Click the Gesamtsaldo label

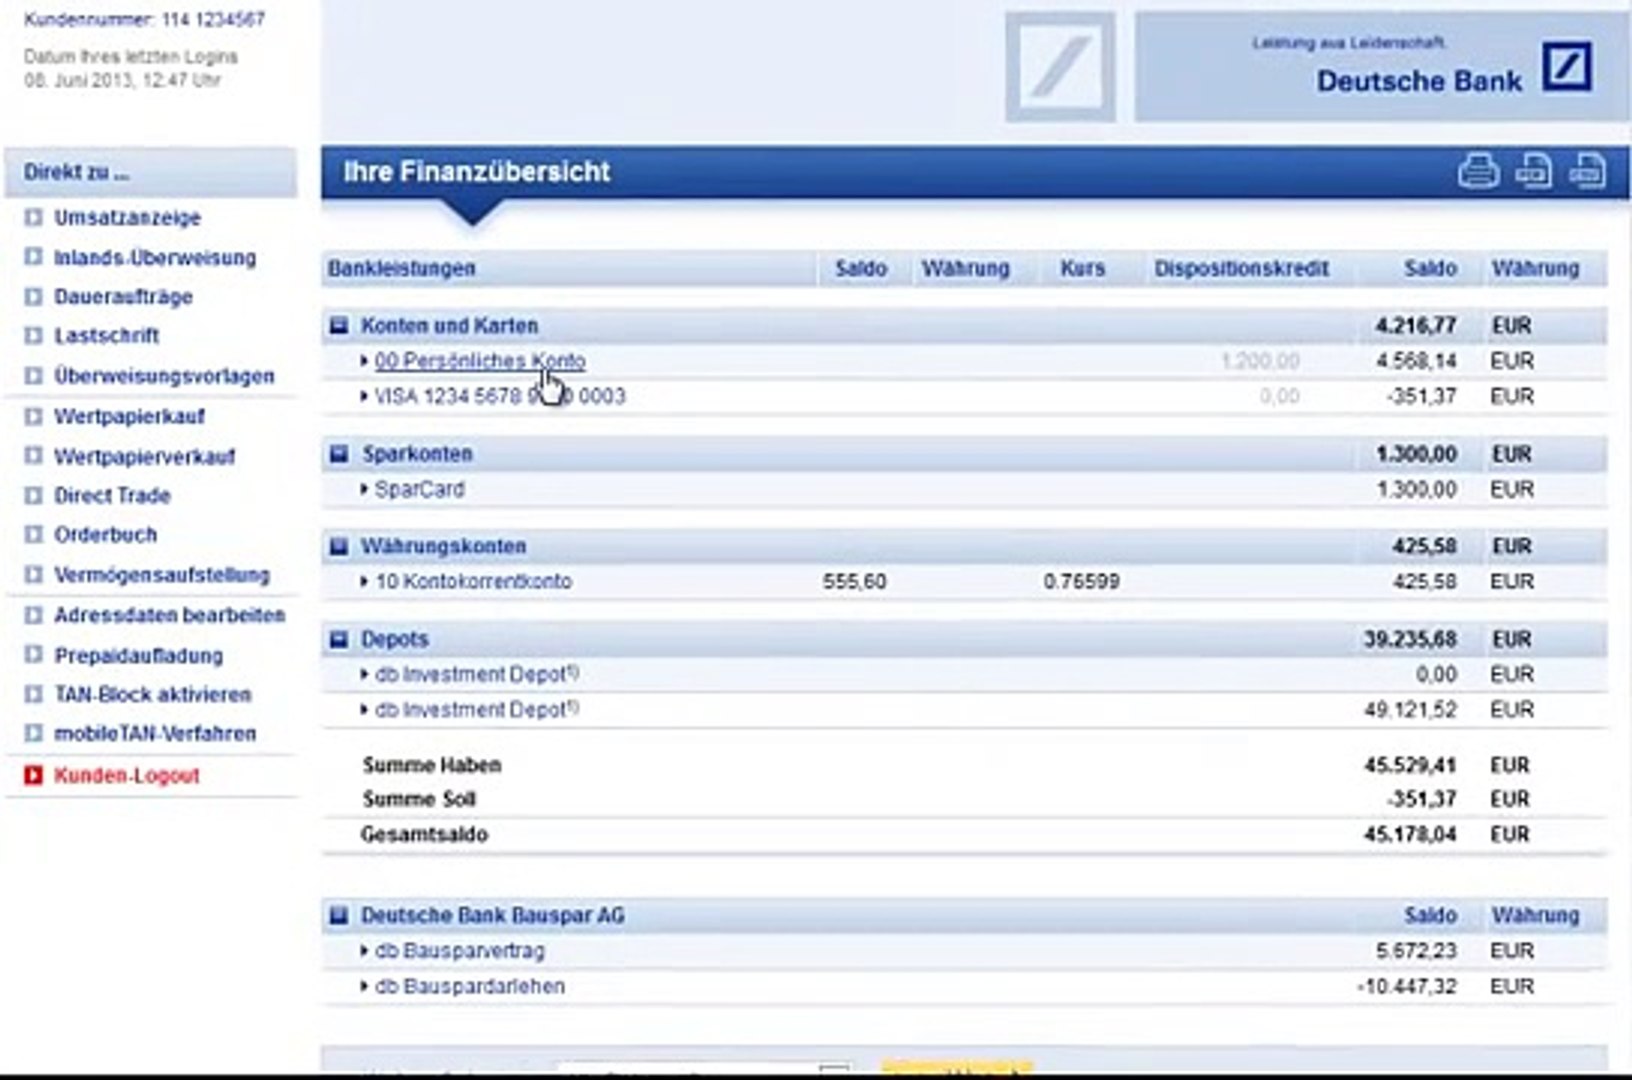click(x=424, y=834)
